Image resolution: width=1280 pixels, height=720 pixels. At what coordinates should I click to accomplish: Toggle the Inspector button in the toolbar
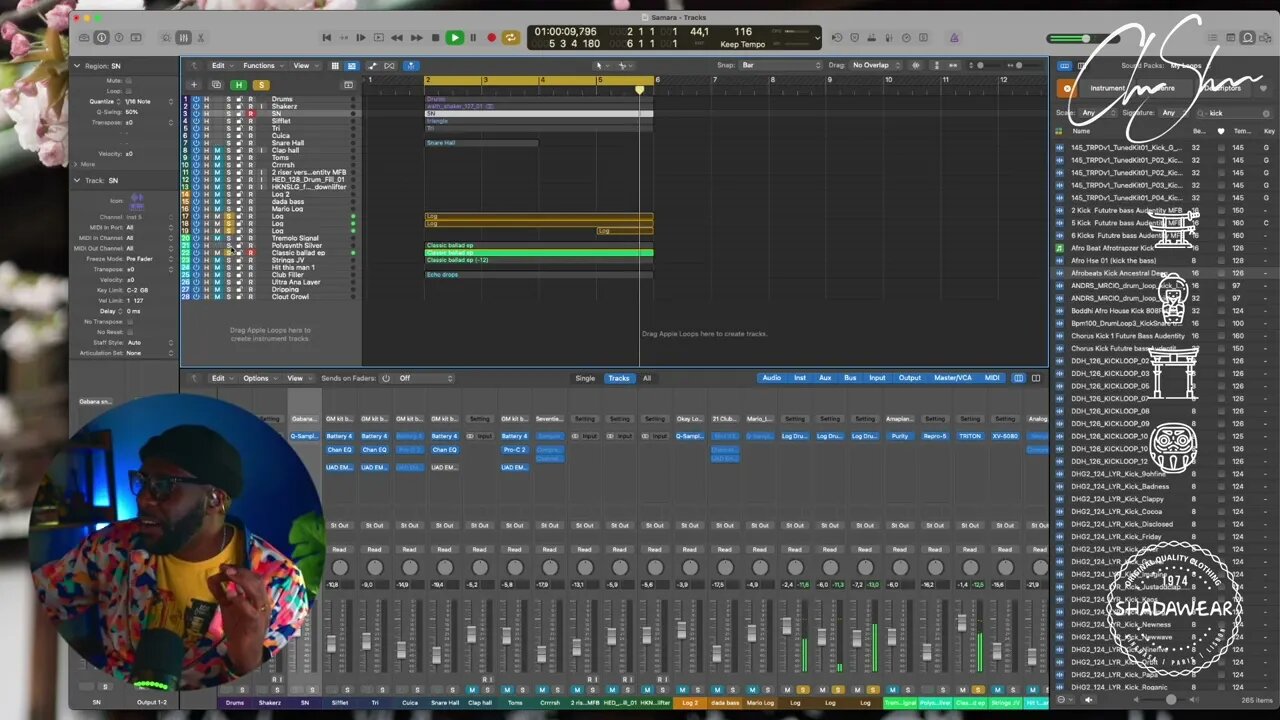coord(101,38)
